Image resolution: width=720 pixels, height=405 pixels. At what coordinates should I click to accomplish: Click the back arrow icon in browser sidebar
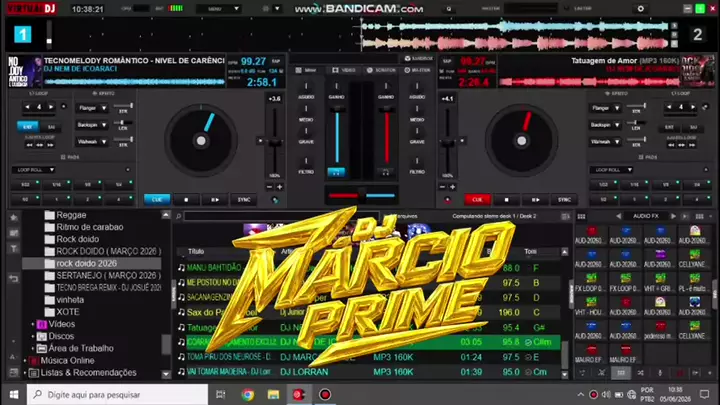pyautogui.click(x=14, y=278)
